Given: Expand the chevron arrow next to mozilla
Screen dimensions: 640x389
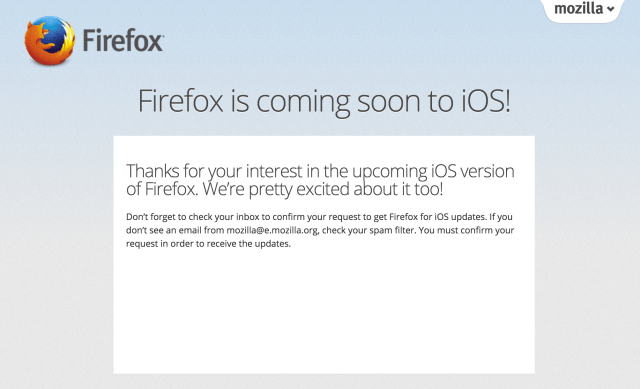Looking at the screenshot, I should point(611,9).
